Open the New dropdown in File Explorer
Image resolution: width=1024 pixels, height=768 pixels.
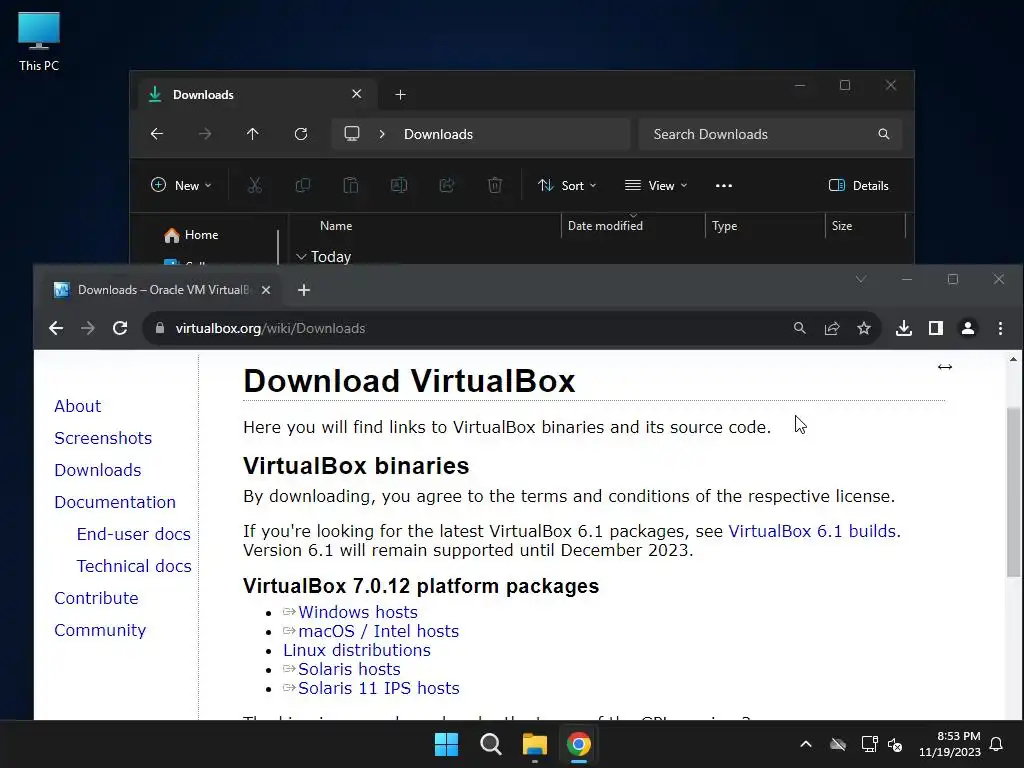pyautogui.click(x=181, y=185)
